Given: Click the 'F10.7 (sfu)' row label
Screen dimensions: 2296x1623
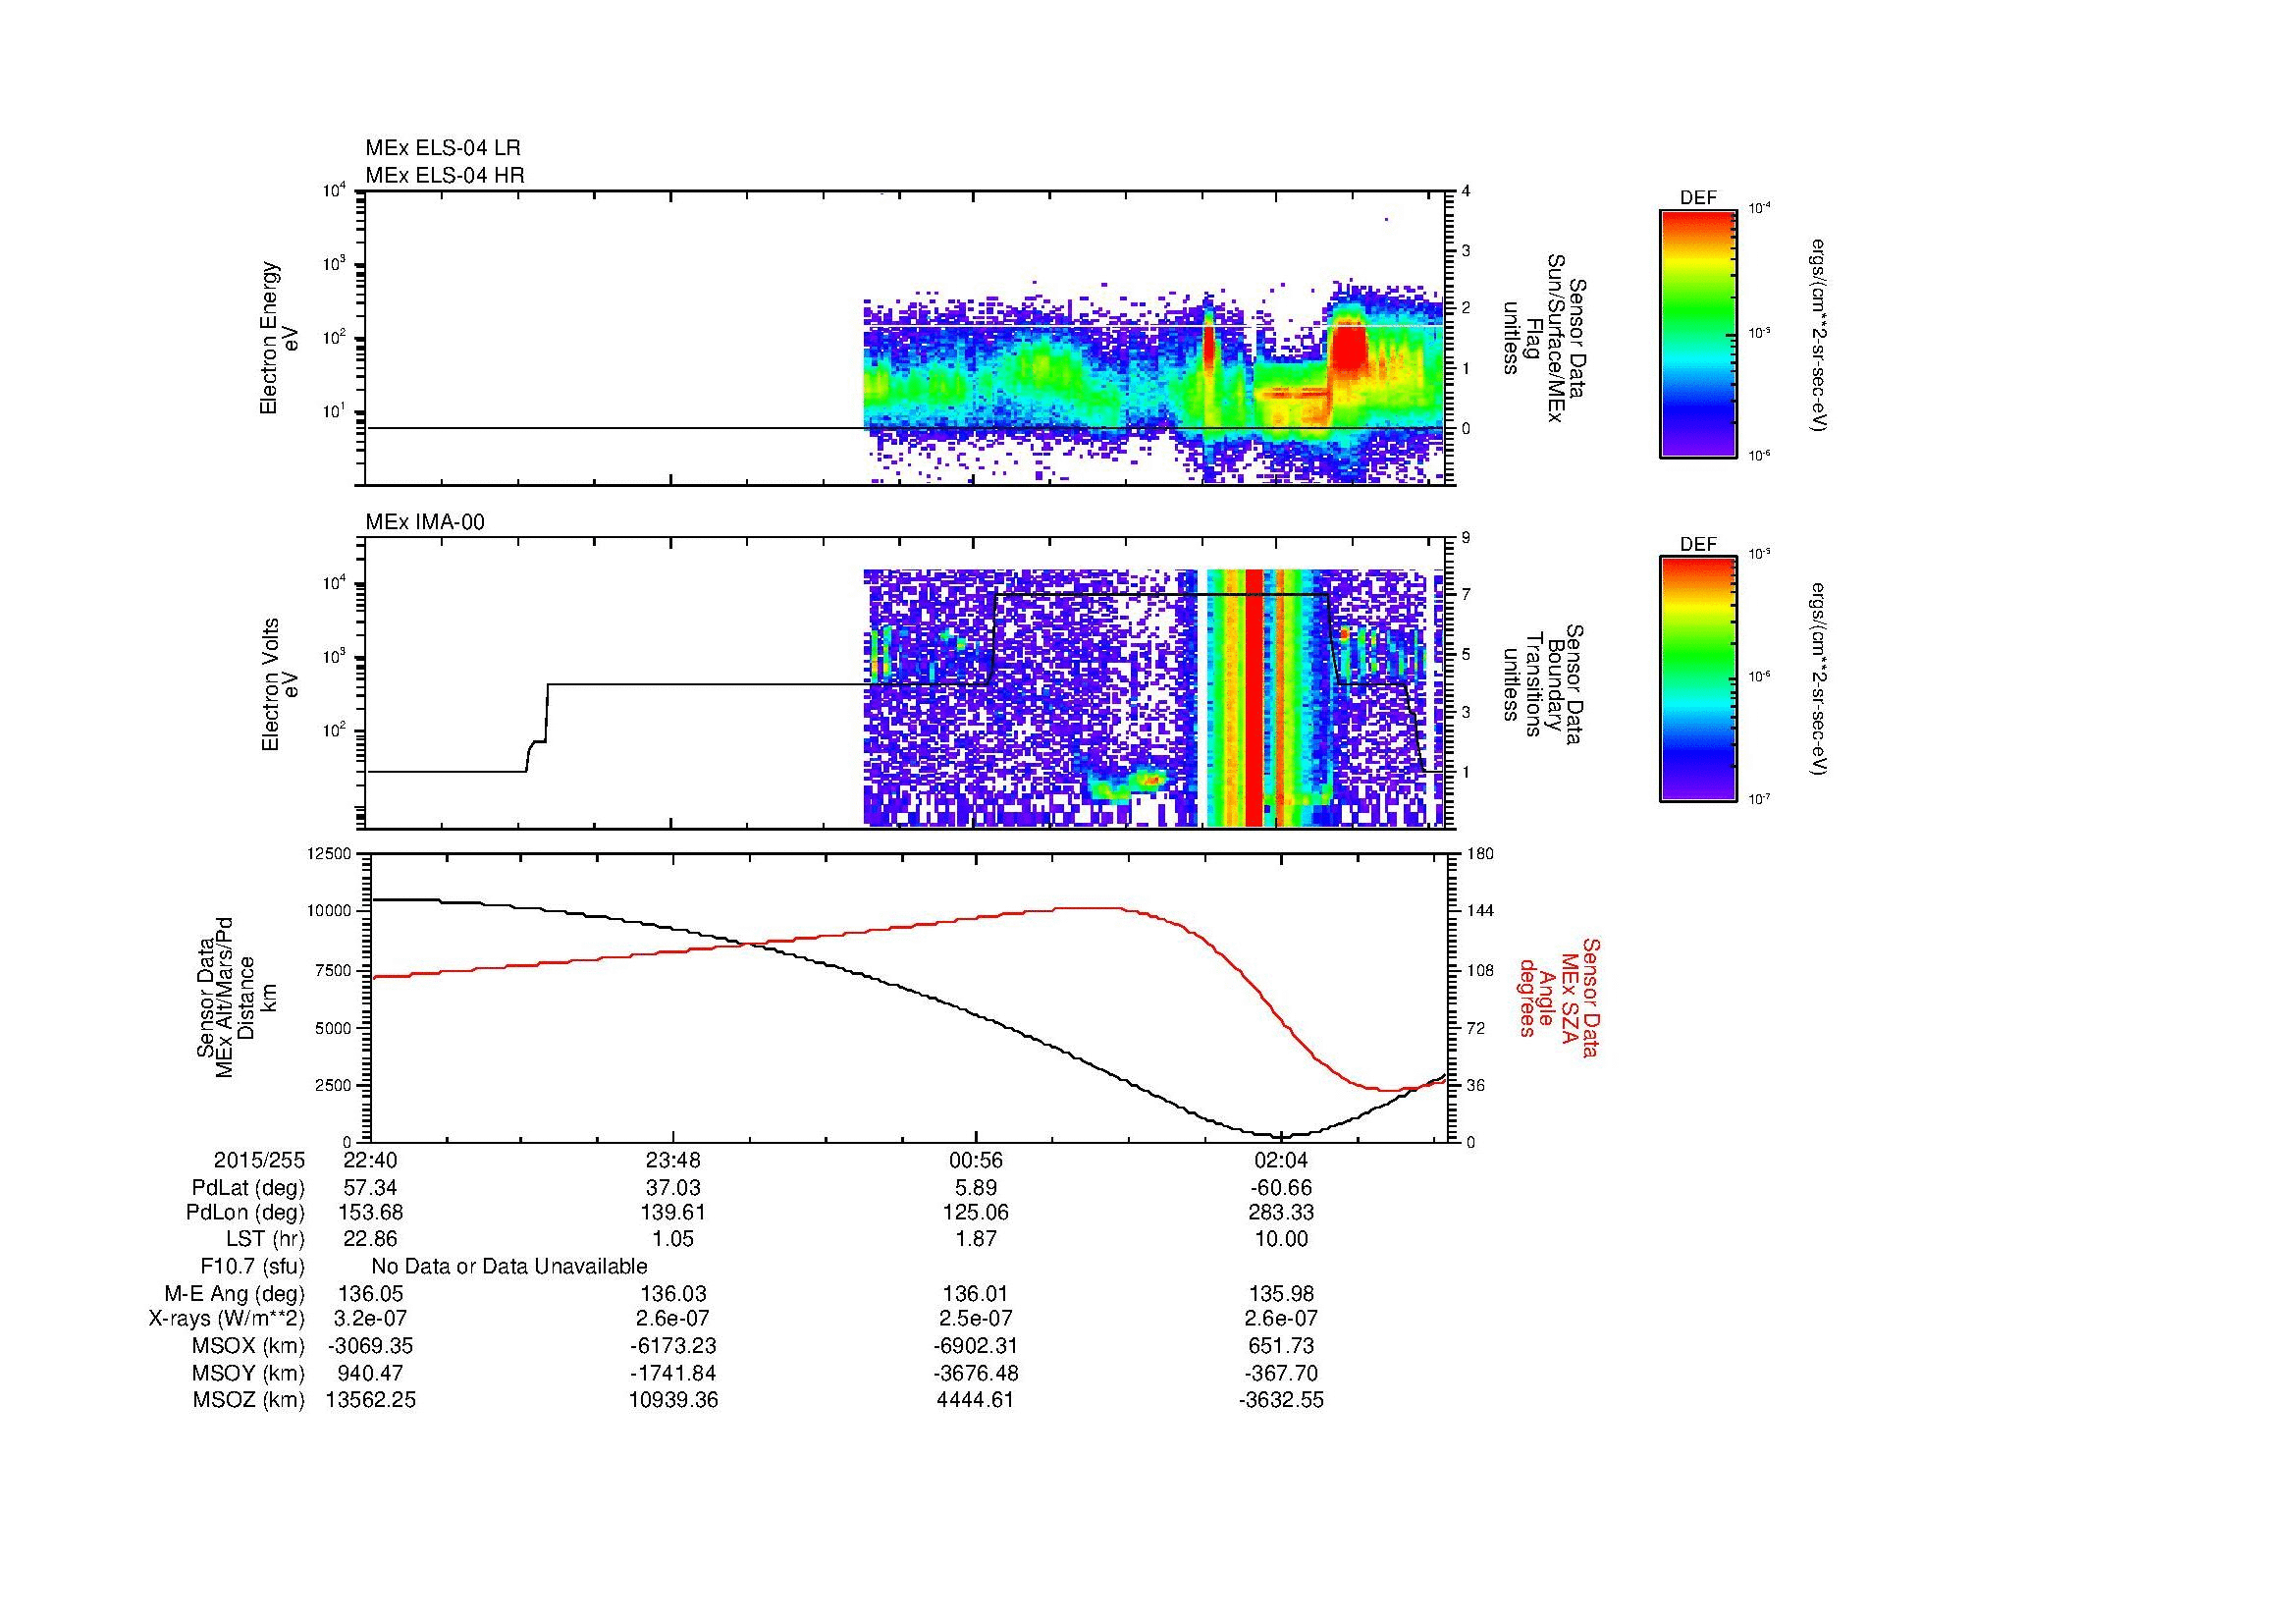Looking at the screenshot, I should point(252,1266).
